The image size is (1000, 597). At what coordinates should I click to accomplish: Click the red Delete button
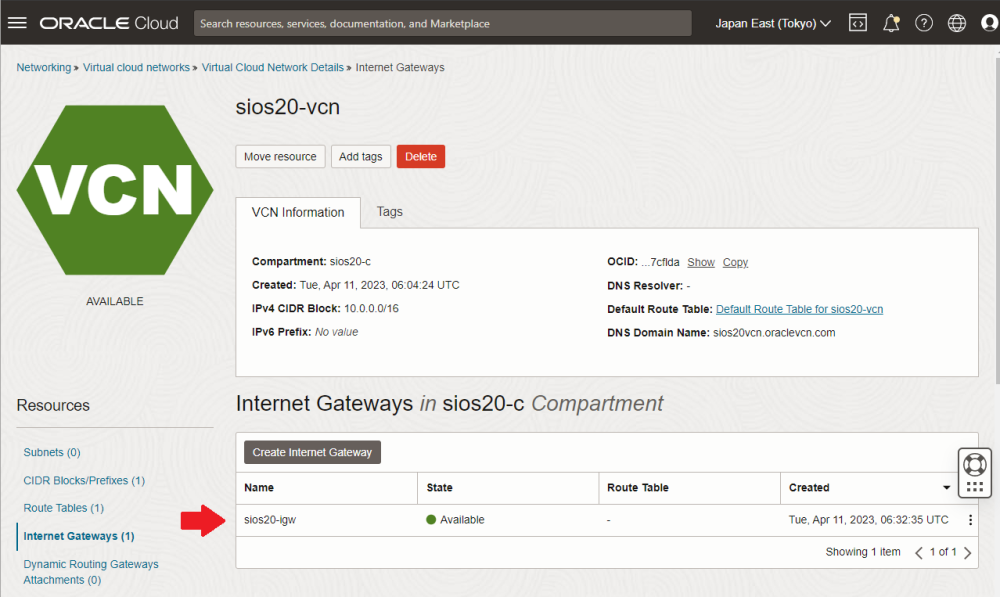coord(421,156)
